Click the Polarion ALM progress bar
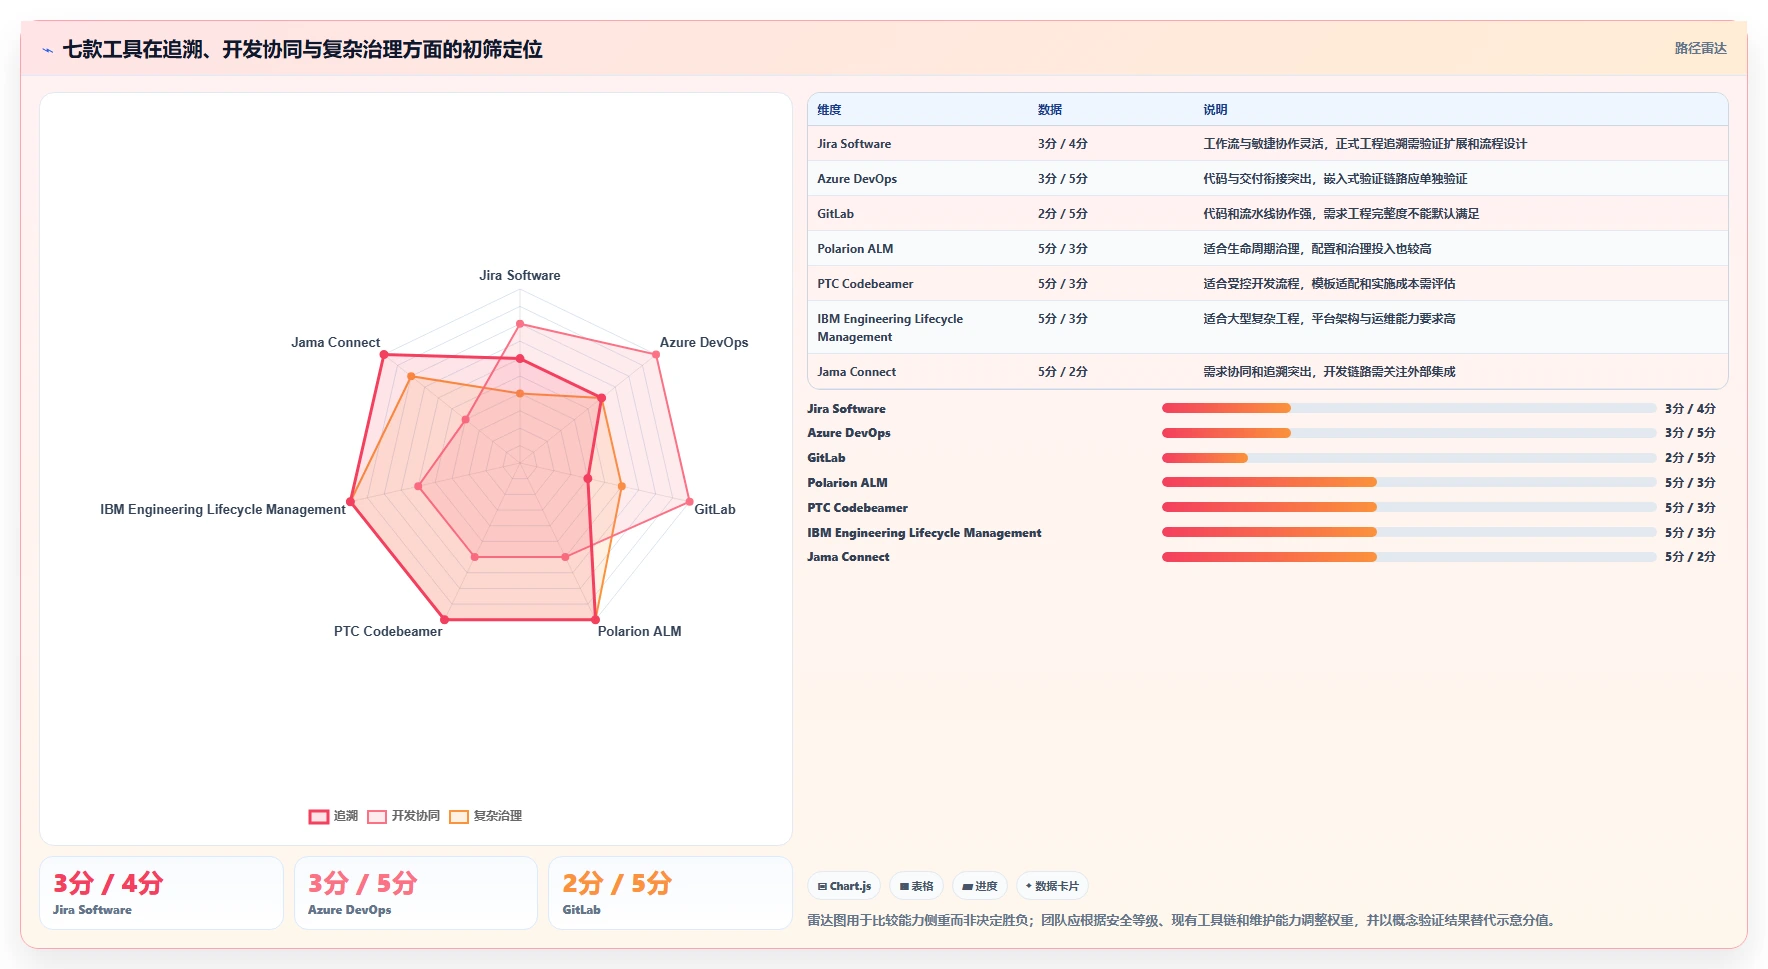1768x969 pixels. pos(1408,482)
